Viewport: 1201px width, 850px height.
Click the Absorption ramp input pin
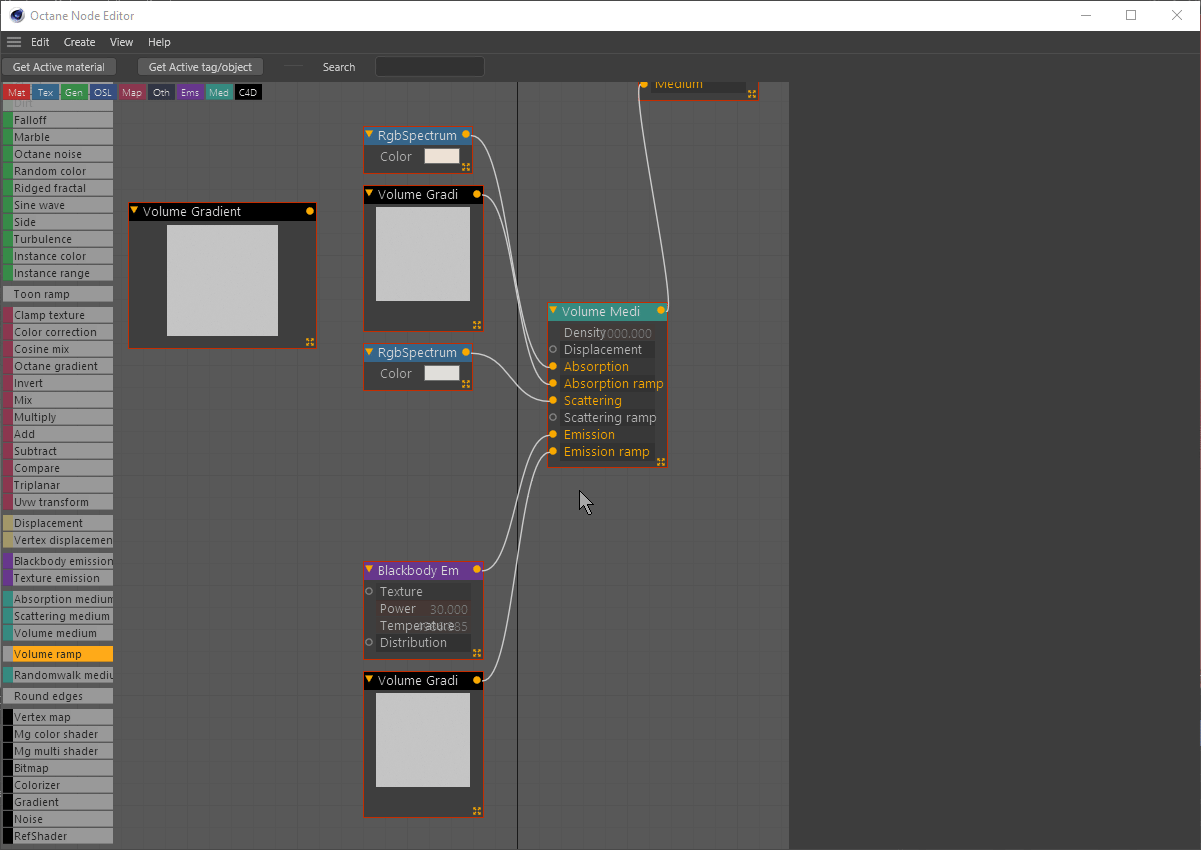tap(553, 384)
